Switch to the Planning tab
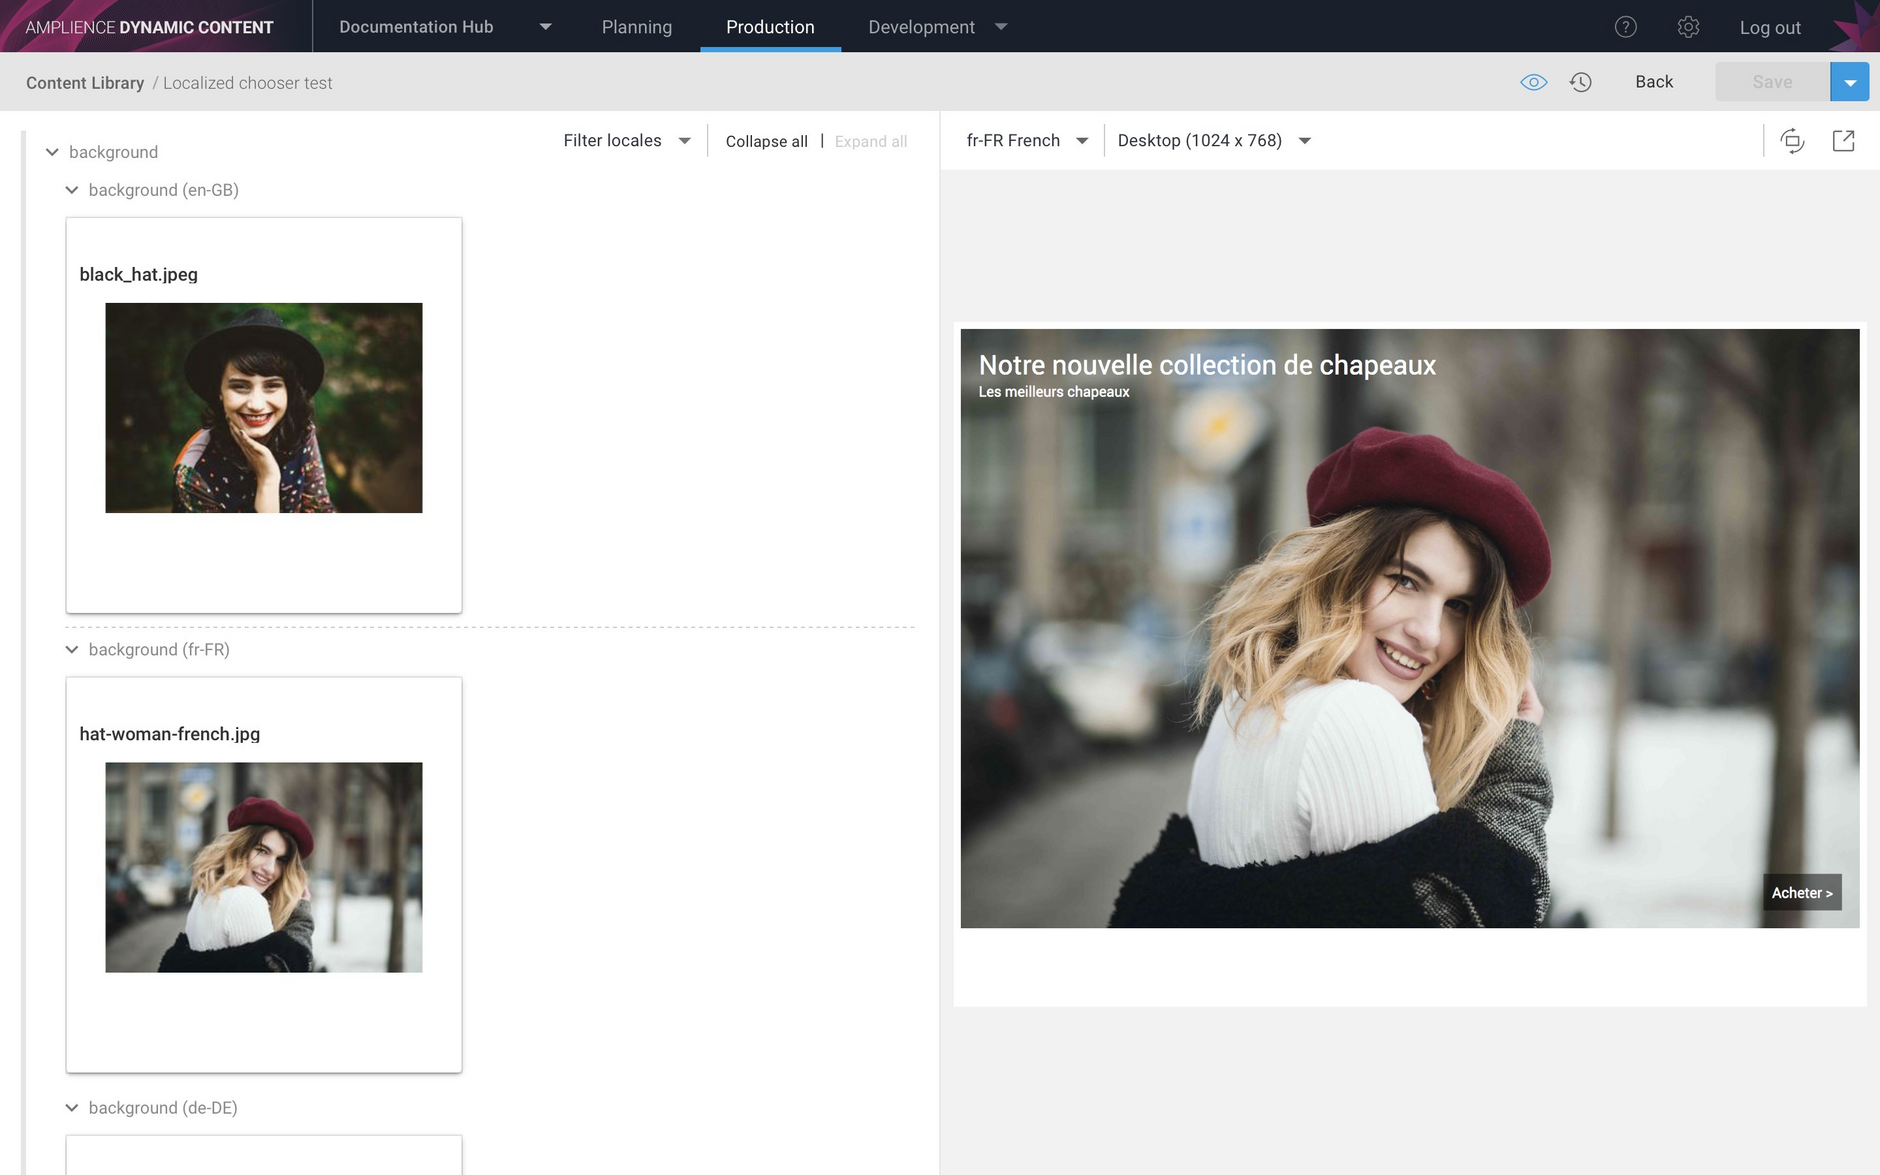1880x1175 pixels. click(x=637, y=27)
